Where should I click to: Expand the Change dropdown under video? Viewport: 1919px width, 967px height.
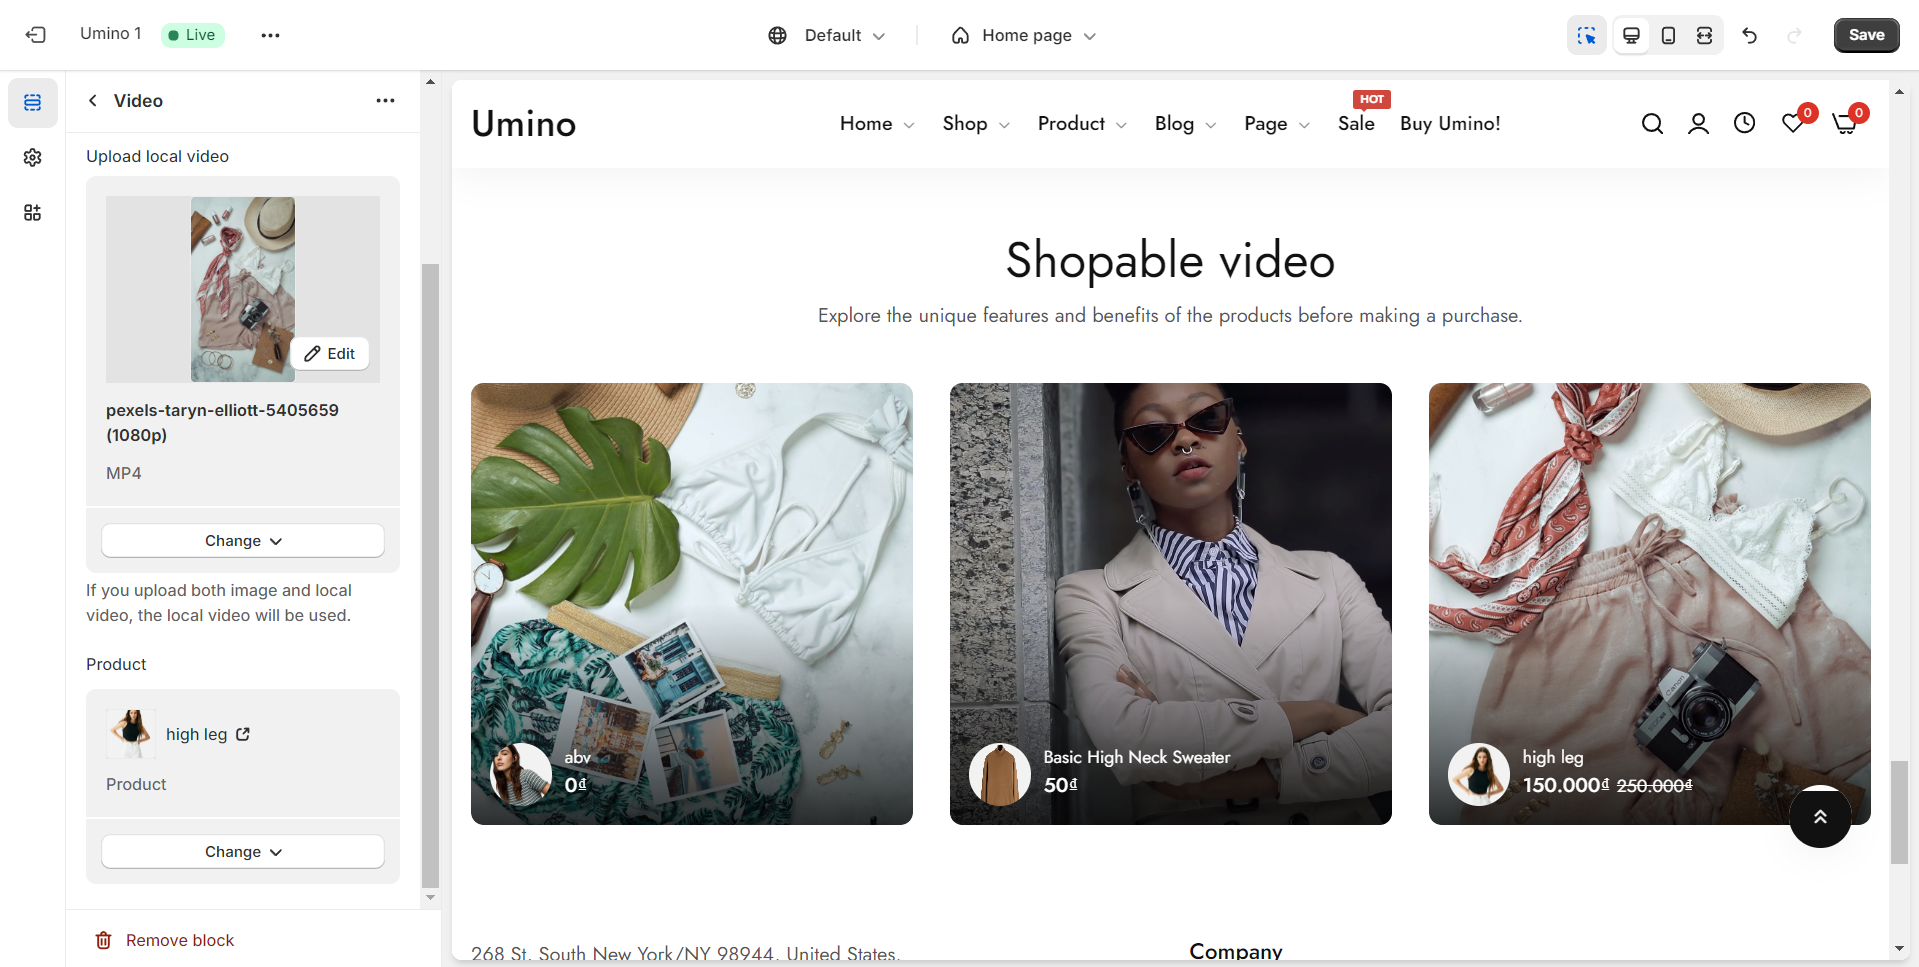[x=243, y=541]
